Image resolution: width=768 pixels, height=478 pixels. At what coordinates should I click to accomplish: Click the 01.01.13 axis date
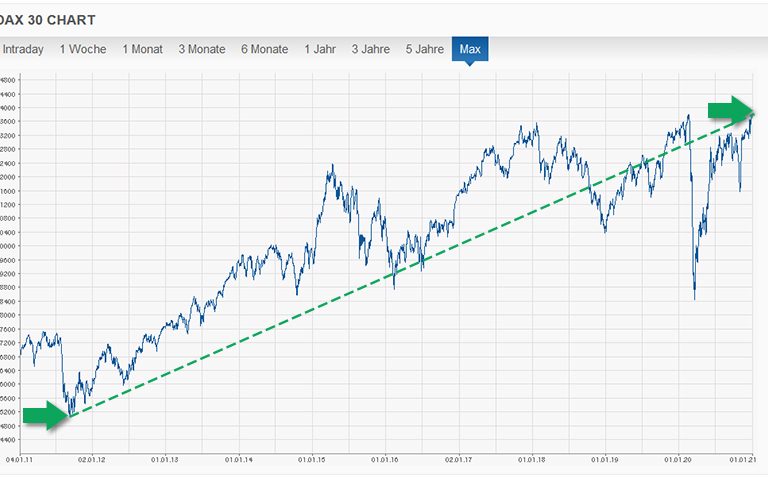[166, 460]
